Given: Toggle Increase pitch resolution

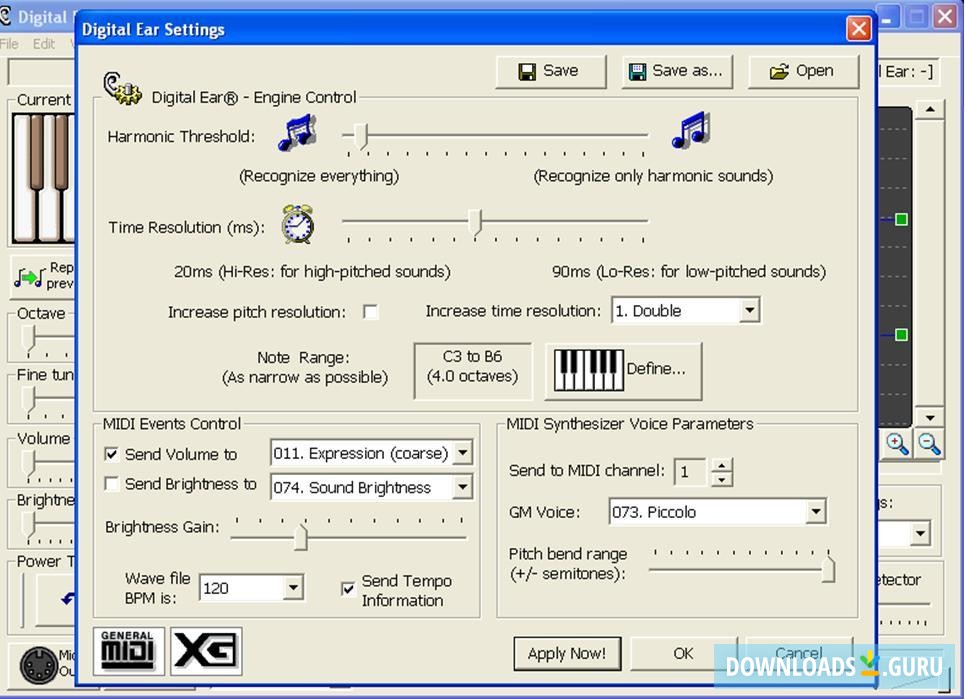Looking at the screenshot, I should coord(370,312).
